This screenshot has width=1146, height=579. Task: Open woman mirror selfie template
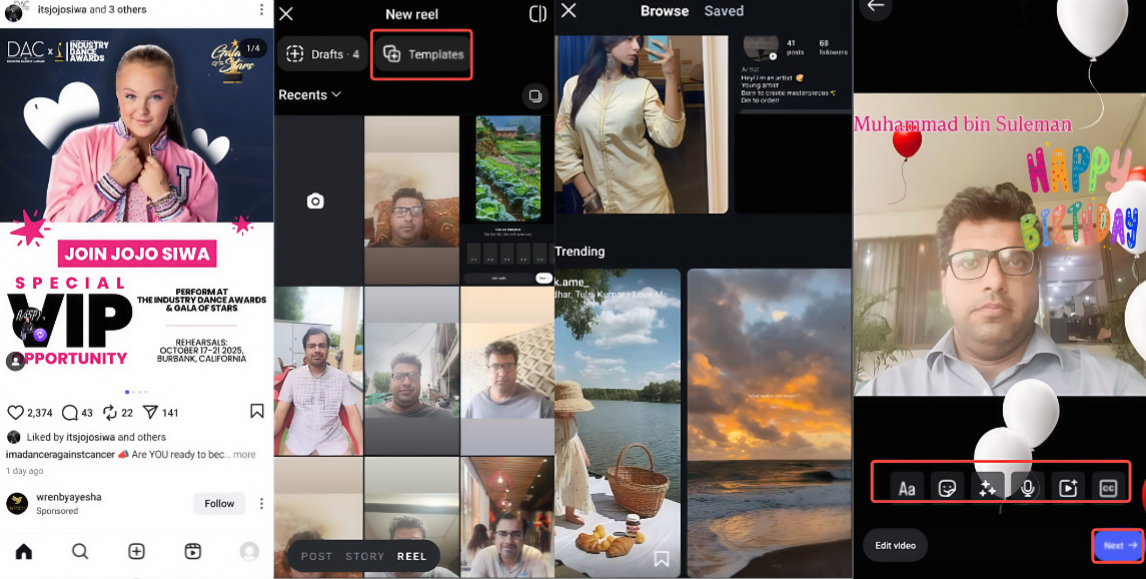point(642,124)
